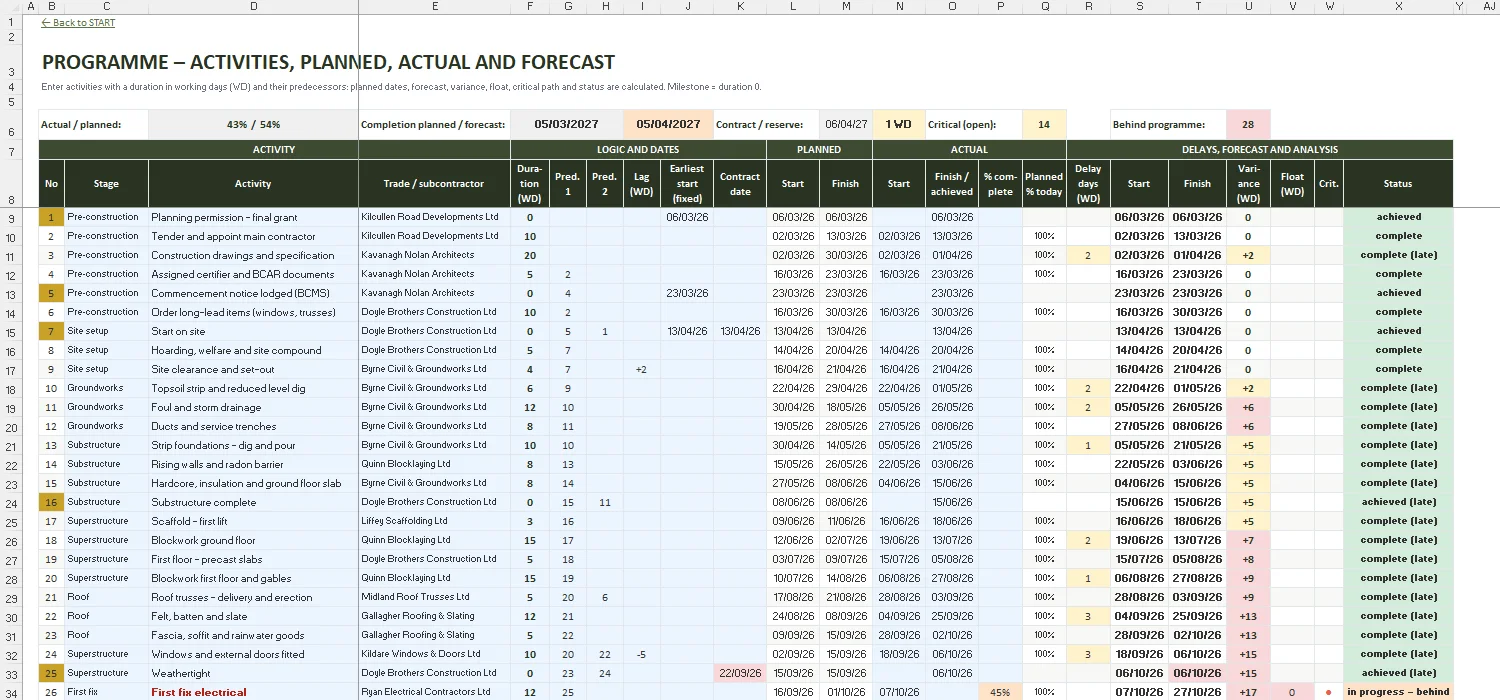This screenshot has width=1500, height=700.
Task: Select the Float (WD) heading cell
Action: 1292,184
